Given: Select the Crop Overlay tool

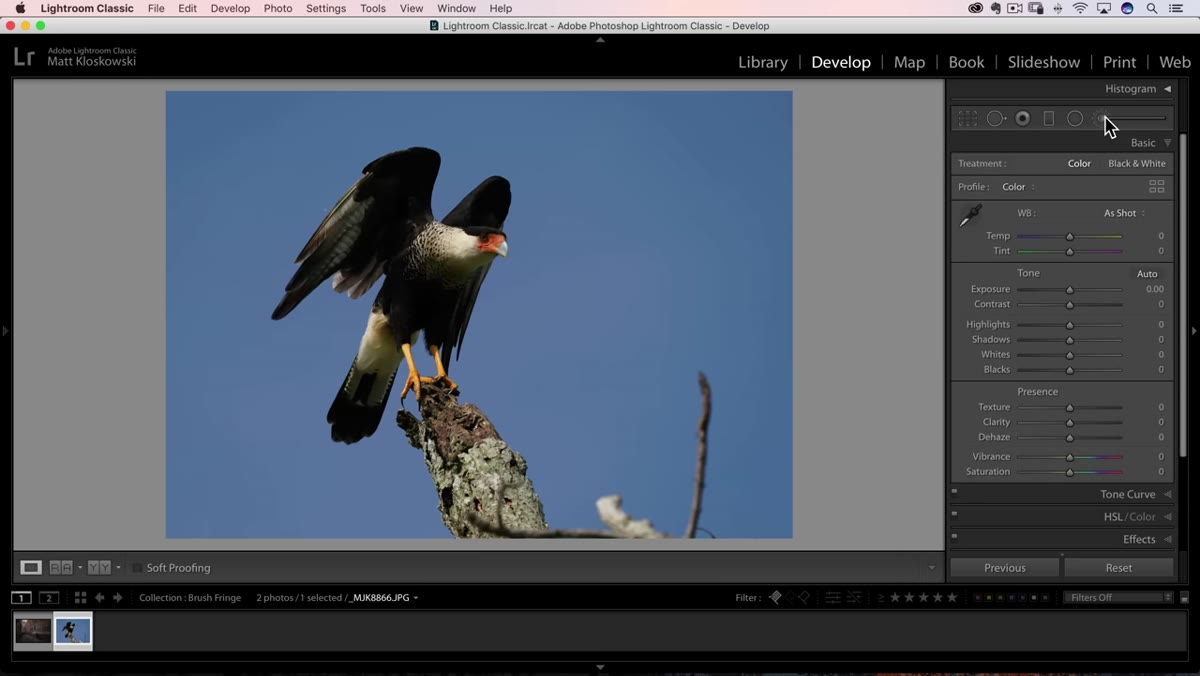Looking at the screenshot, I should click(x=967, y=118).
